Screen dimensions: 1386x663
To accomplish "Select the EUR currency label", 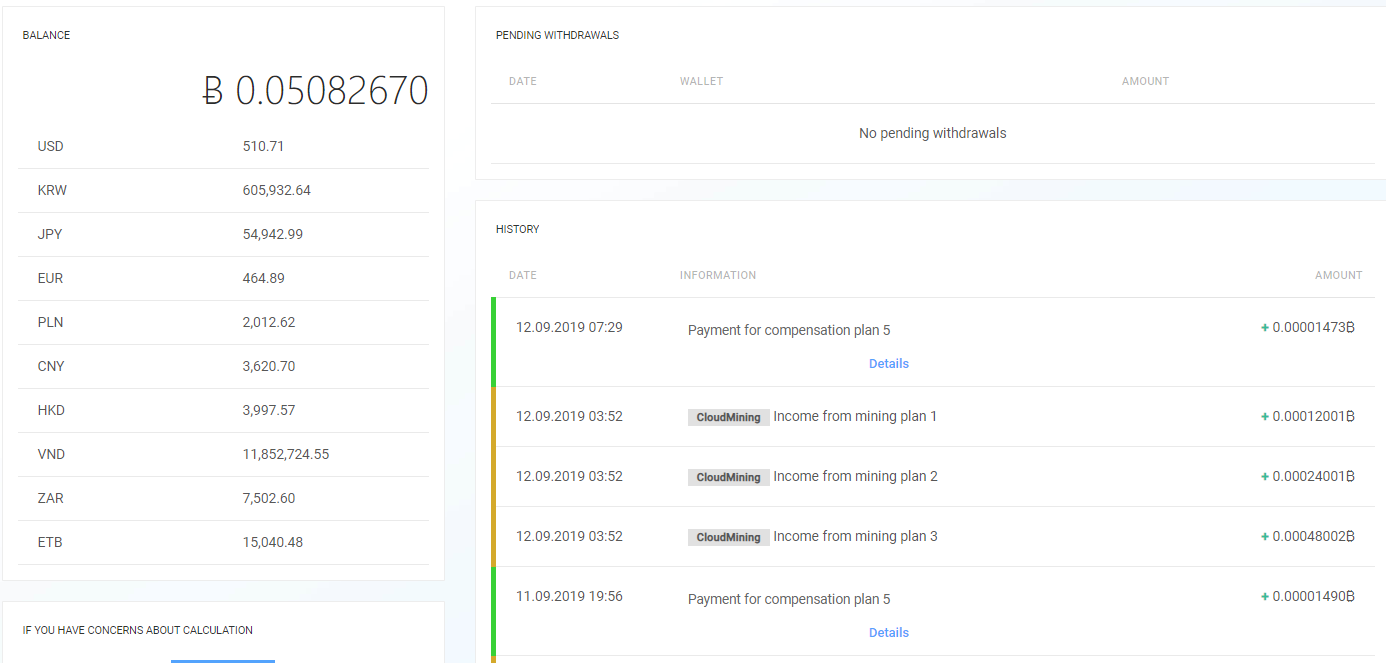I will [50, 278].
